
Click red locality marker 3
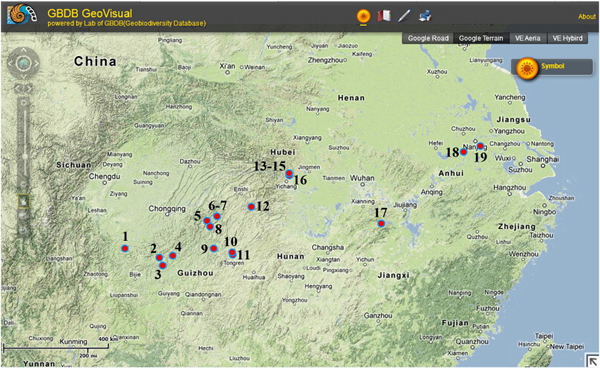point(163,265)
